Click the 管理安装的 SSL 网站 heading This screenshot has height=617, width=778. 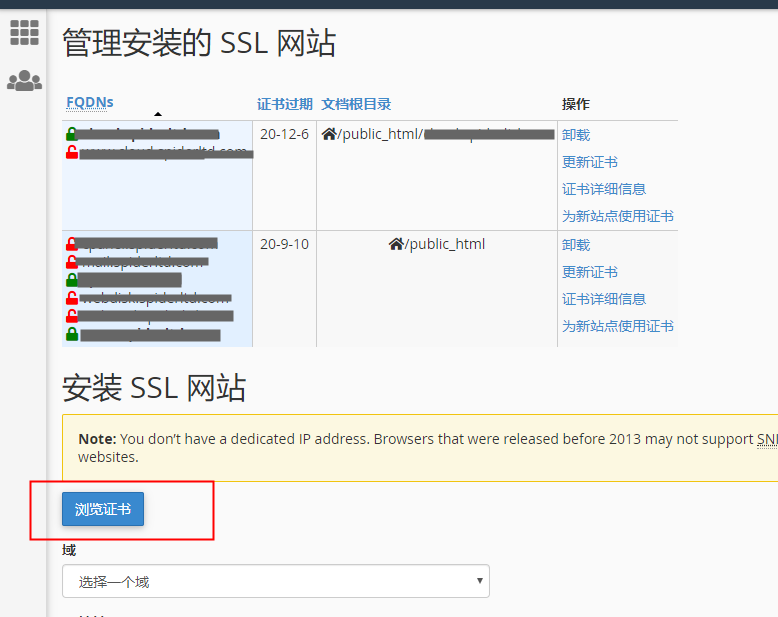[x=199, y=43]
